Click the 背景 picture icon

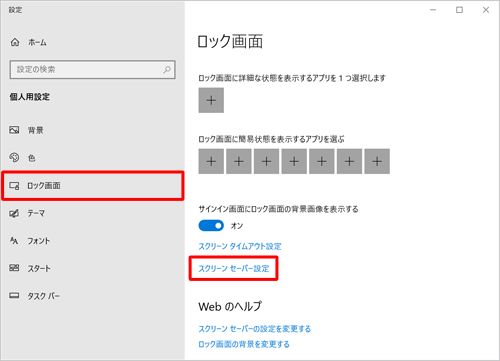coord(14,130)
